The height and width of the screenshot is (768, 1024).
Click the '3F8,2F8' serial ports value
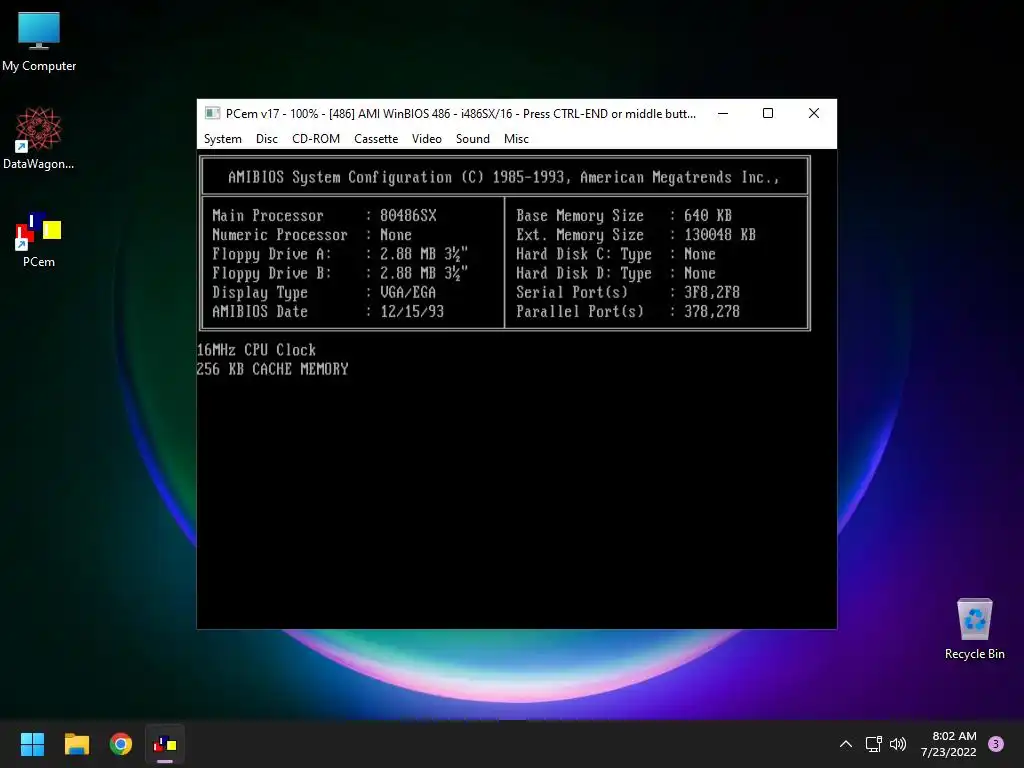(x=712, y=293)
